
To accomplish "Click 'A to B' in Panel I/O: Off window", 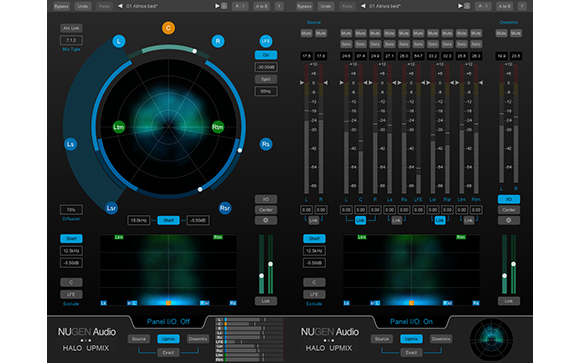I will 262,6.
